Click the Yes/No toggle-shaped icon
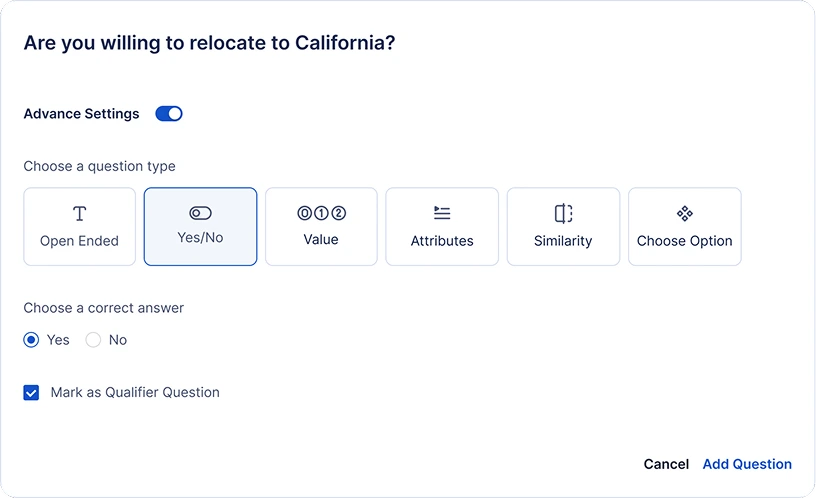The width and height of the screenshot is (816, 498). (200, 213)
